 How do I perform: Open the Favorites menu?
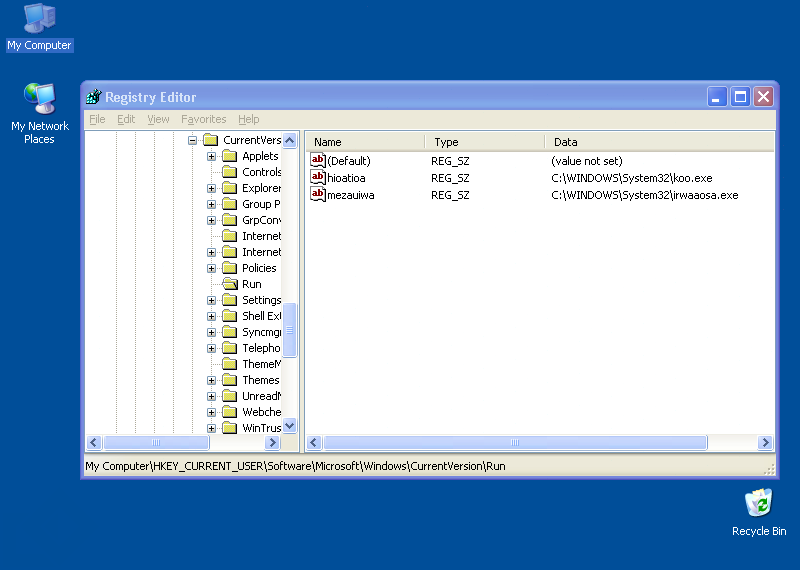tap(204, 119)
